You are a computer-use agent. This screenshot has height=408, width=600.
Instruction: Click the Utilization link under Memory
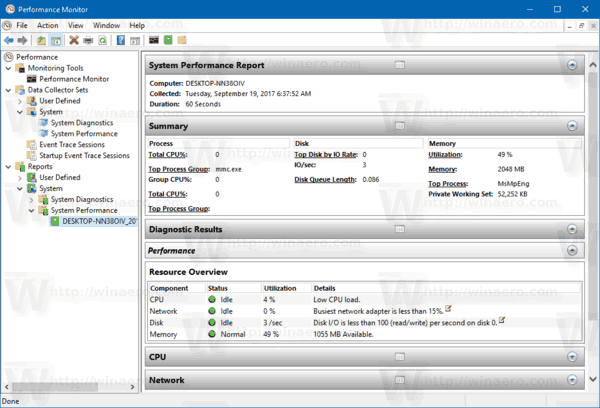[x=445, y=155]
